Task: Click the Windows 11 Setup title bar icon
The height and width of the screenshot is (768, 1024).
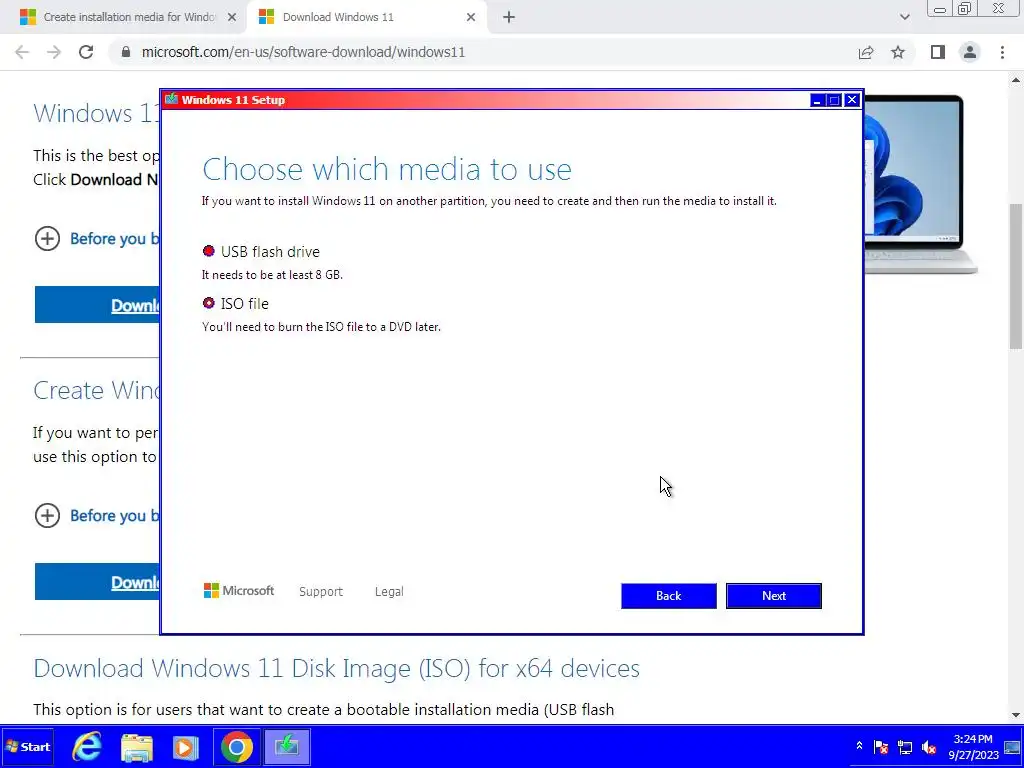Action: click(171, 99)
